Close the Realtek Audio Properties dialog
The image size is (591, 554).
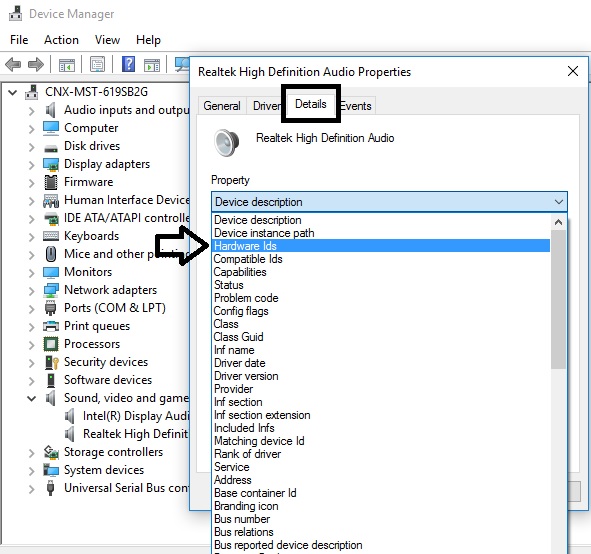pyautogui.click(x=573, y=71)
